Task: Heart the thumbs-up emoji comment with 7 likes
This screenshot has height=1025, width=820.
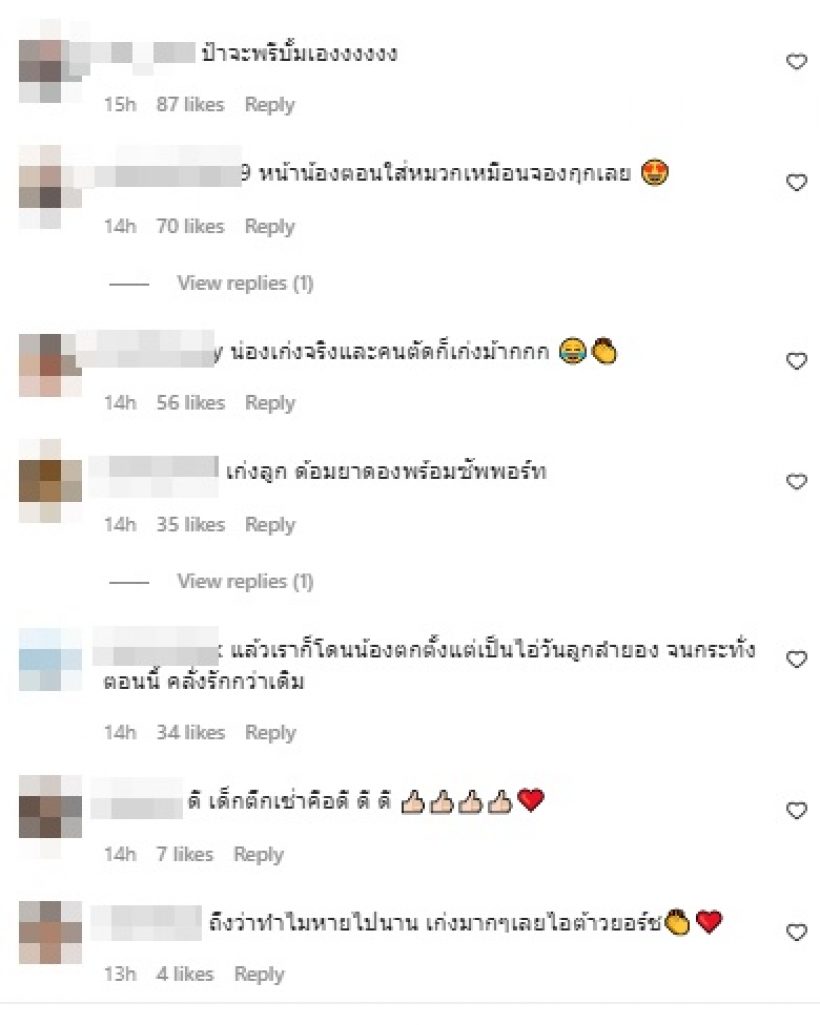Action: [x=796, y=811]
